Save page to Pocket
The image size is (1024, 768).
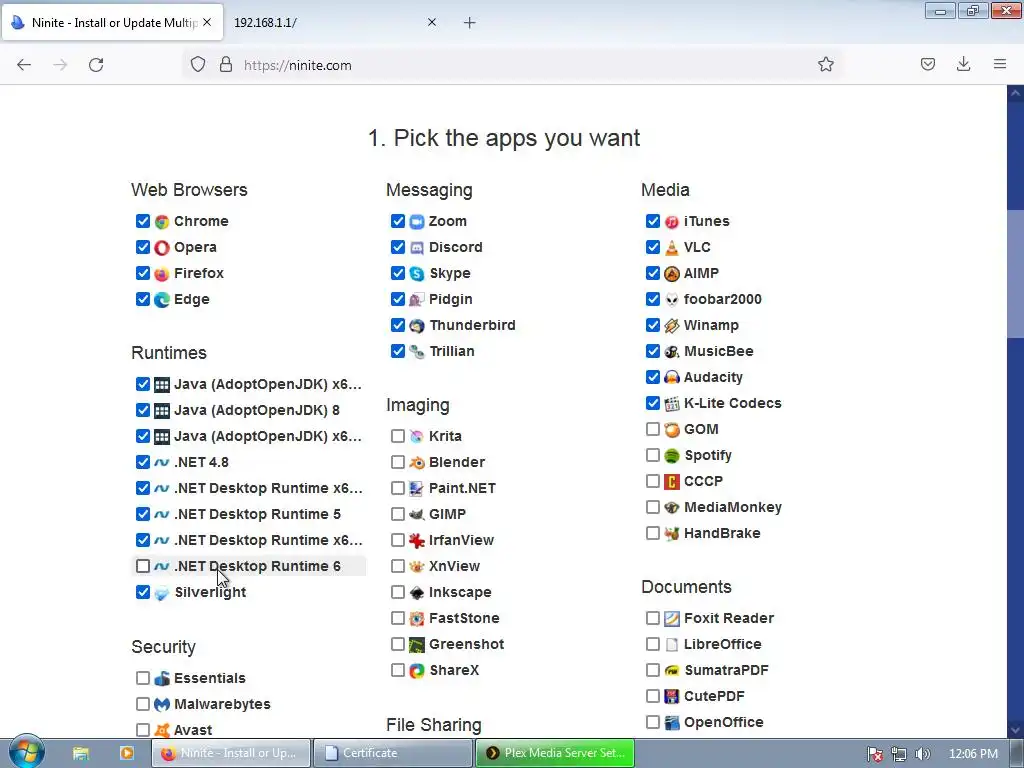coord(927,64)
